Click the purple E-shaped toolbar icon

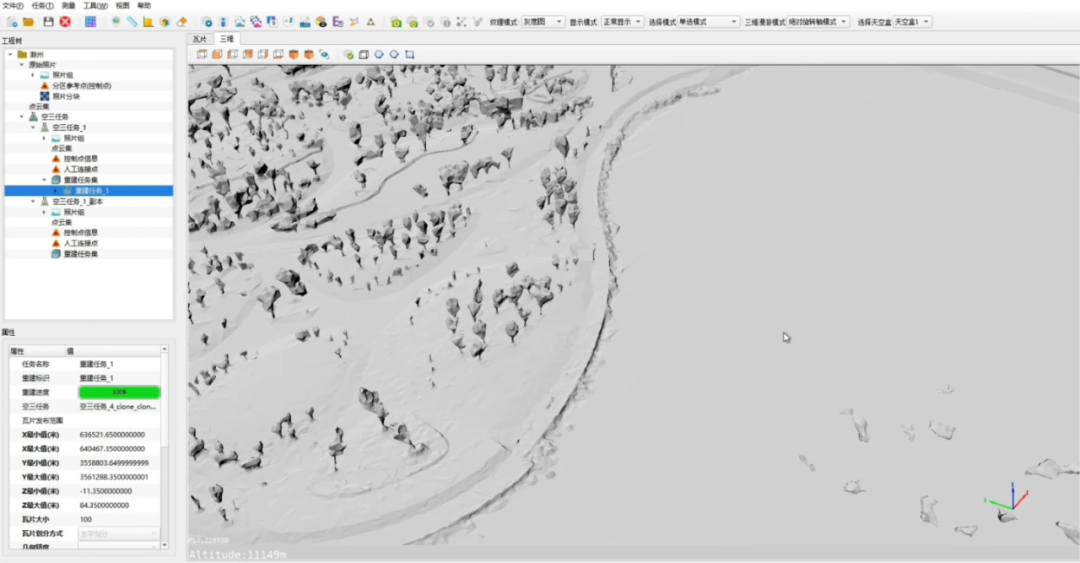[x=338, y=22]
